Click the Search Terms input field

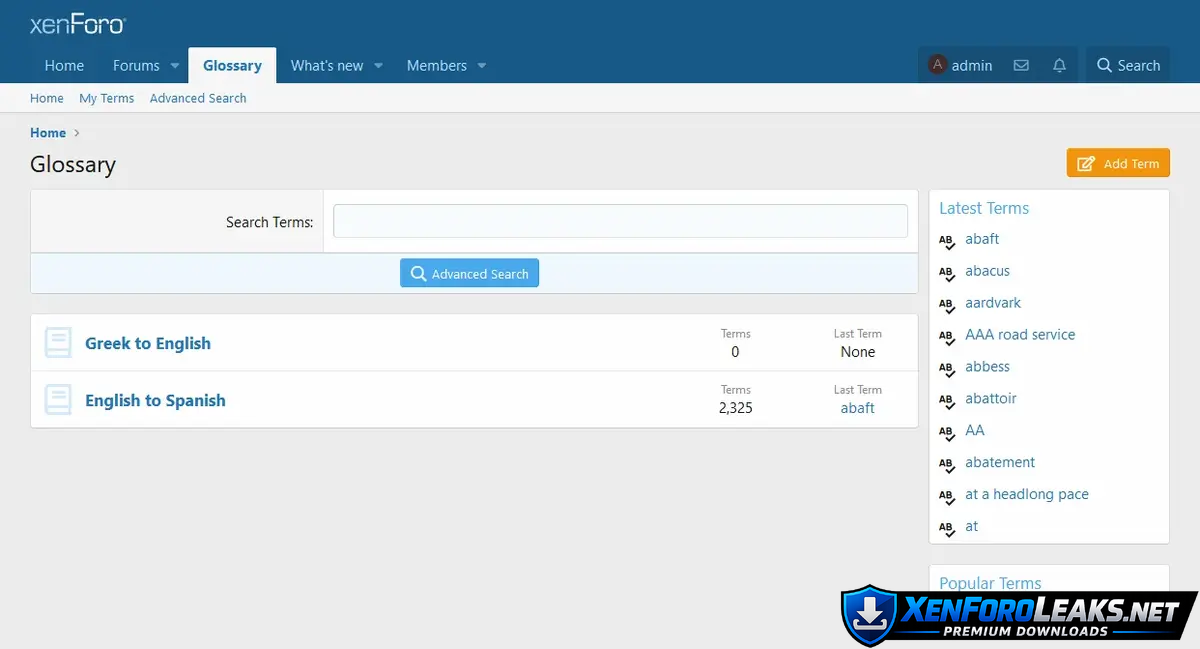620,221
